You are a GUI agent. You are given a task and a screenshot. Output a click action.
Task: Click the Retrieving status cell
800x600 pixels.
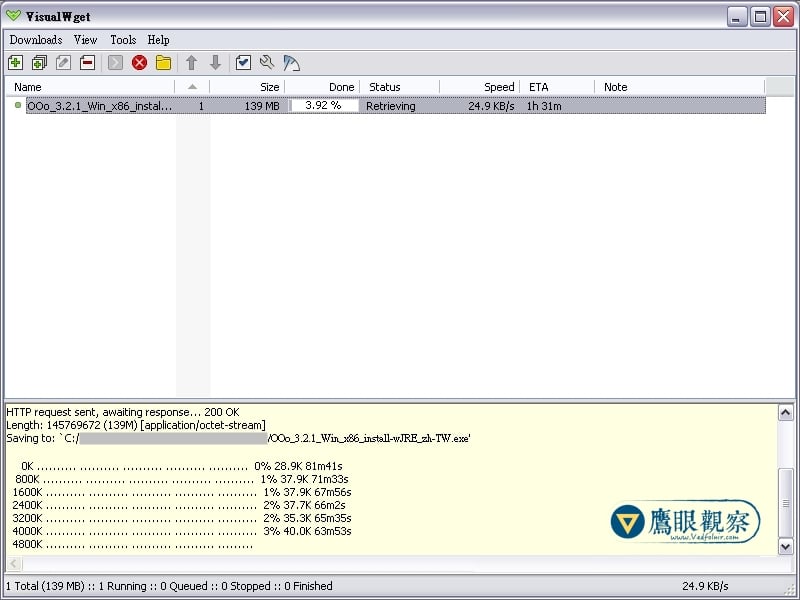point(391,106)
